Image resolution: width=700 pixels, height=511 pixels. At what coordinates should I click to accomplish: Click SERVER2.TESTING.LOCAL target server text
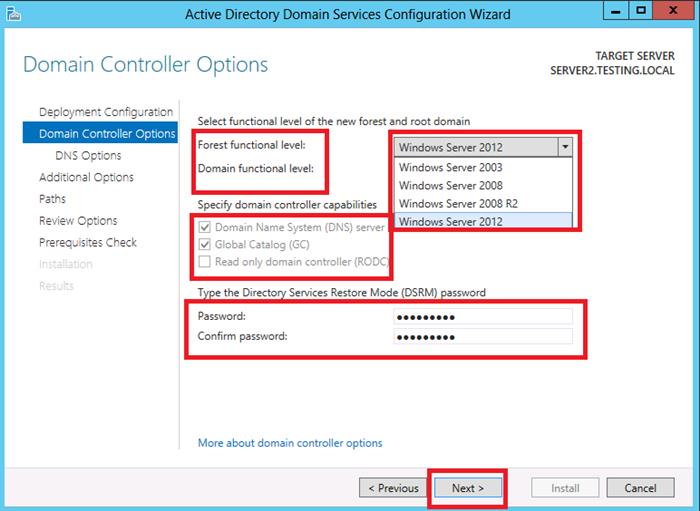(612, 71)
